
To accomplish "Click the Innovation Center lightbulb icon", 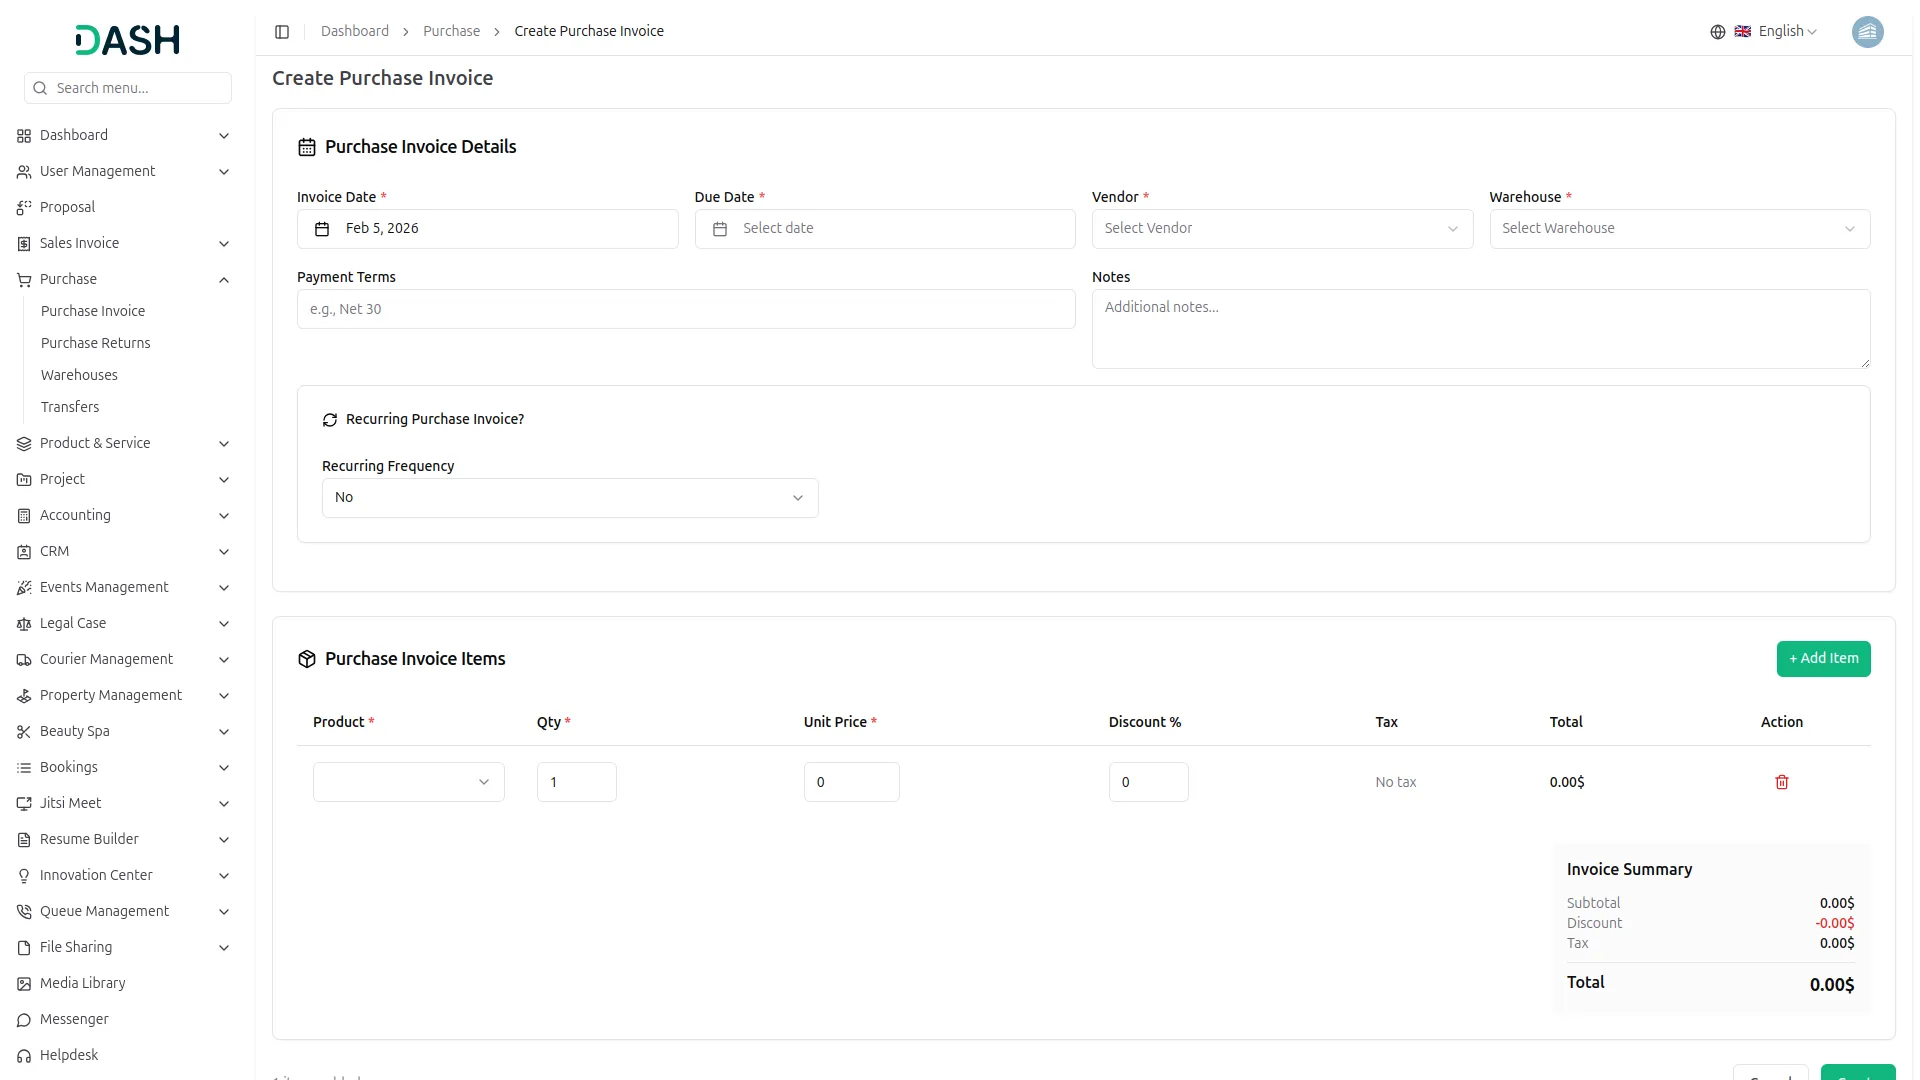I will tap(24, 876).
